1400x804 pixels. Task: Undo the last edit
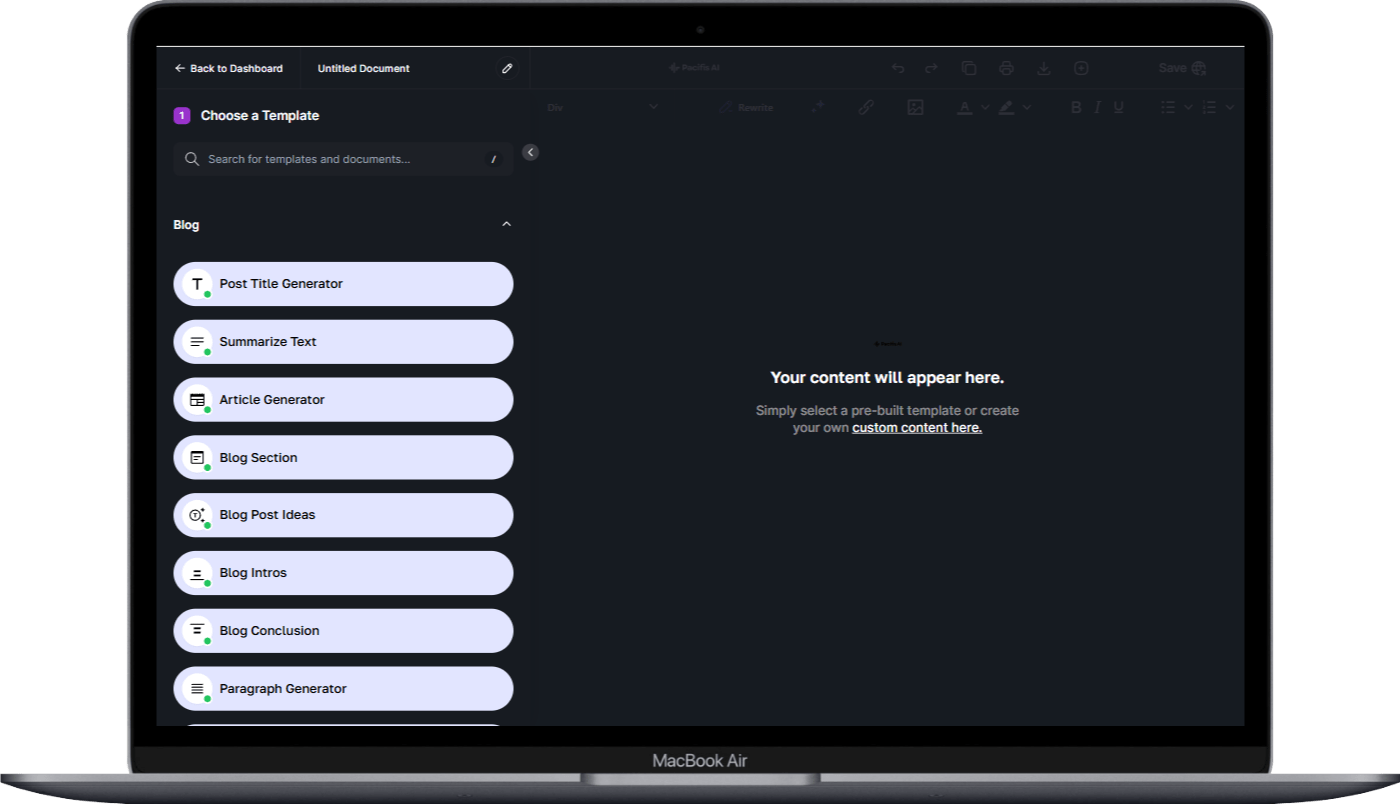pos(898,68)
